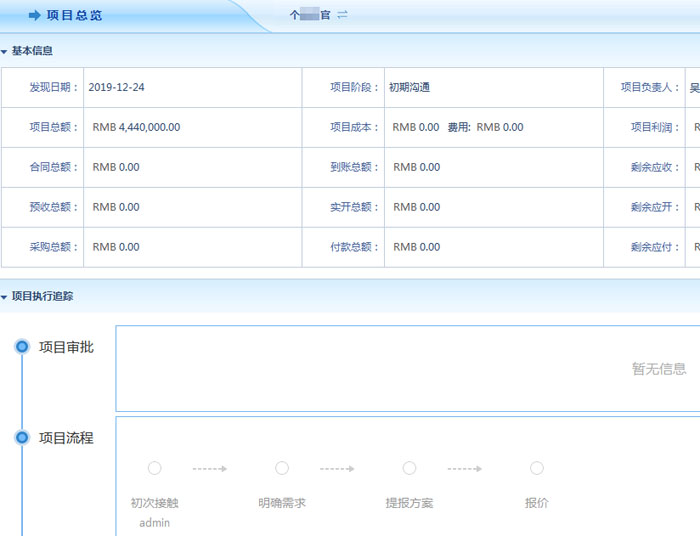Click the 项目流程 timeline node dot

22,437
